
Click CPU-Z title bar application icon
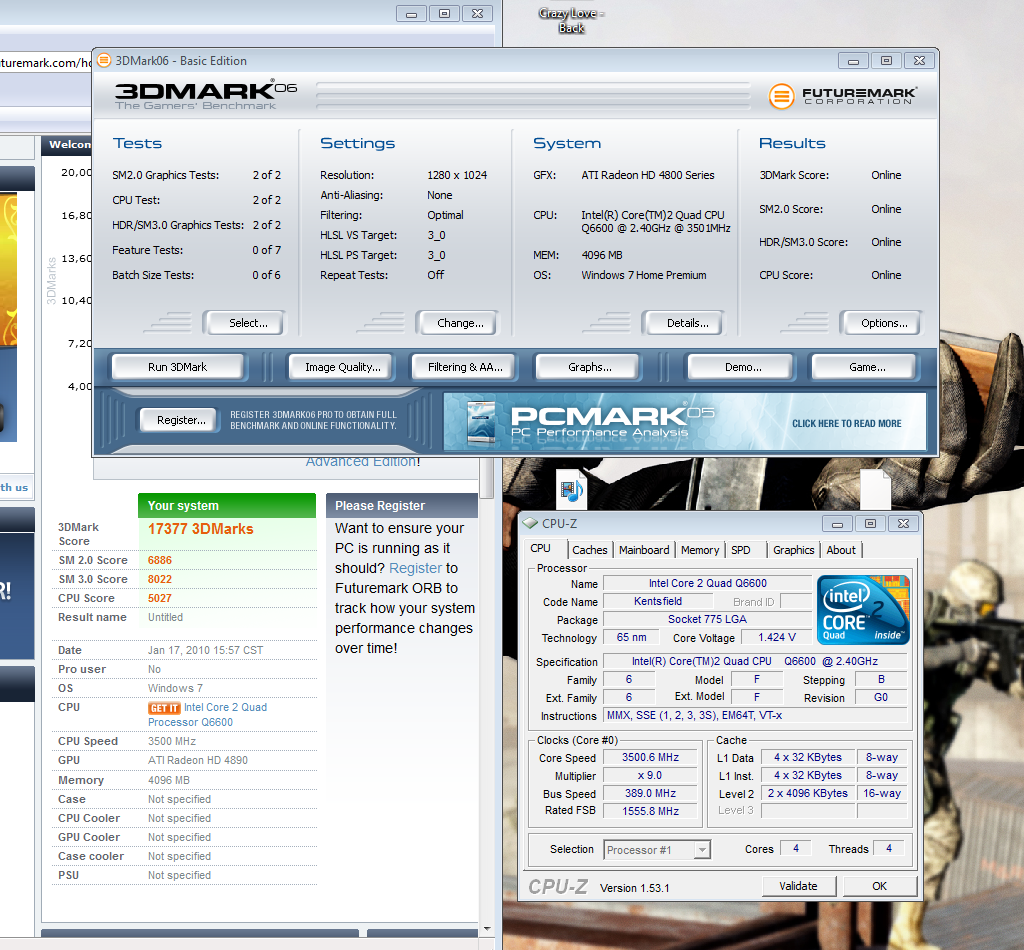(x=530, y=524)
